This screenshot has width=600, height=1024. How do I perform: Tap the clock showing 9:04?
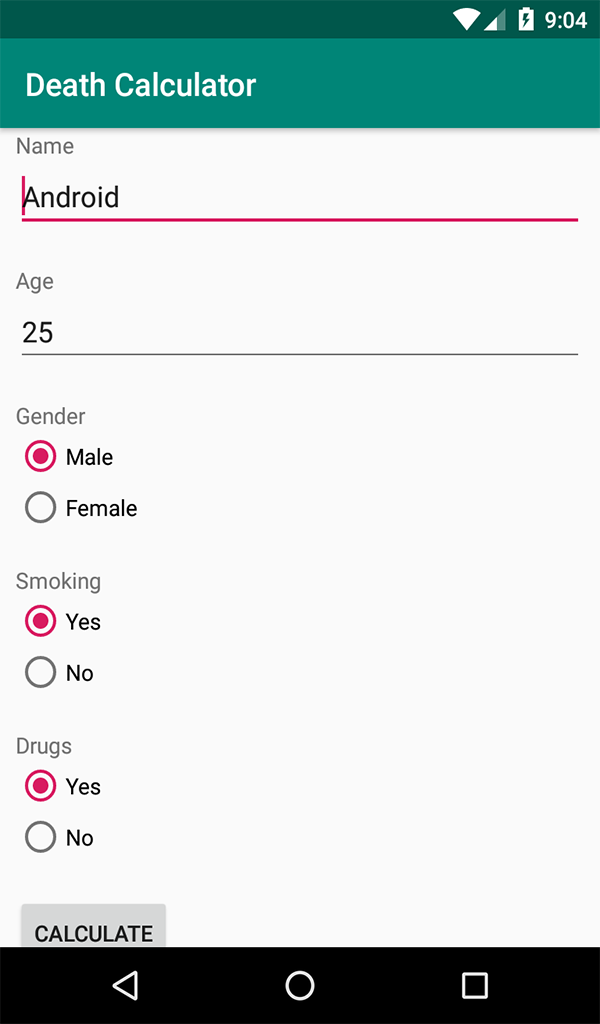coord(566,20)
